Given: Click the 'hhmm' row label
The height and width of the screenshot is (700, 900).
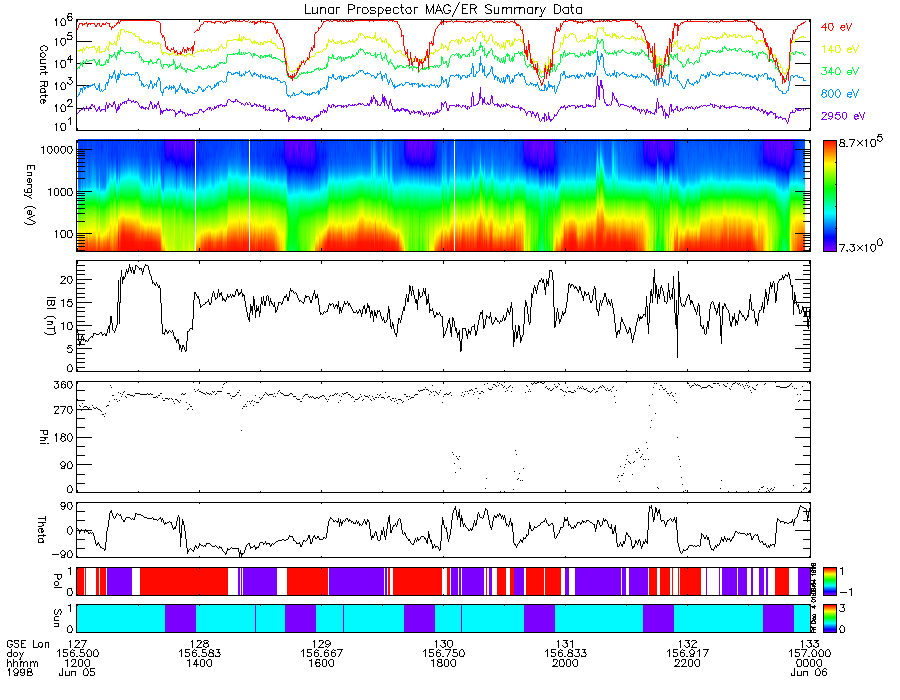Looking at the screenshot, I should [22, 663].
